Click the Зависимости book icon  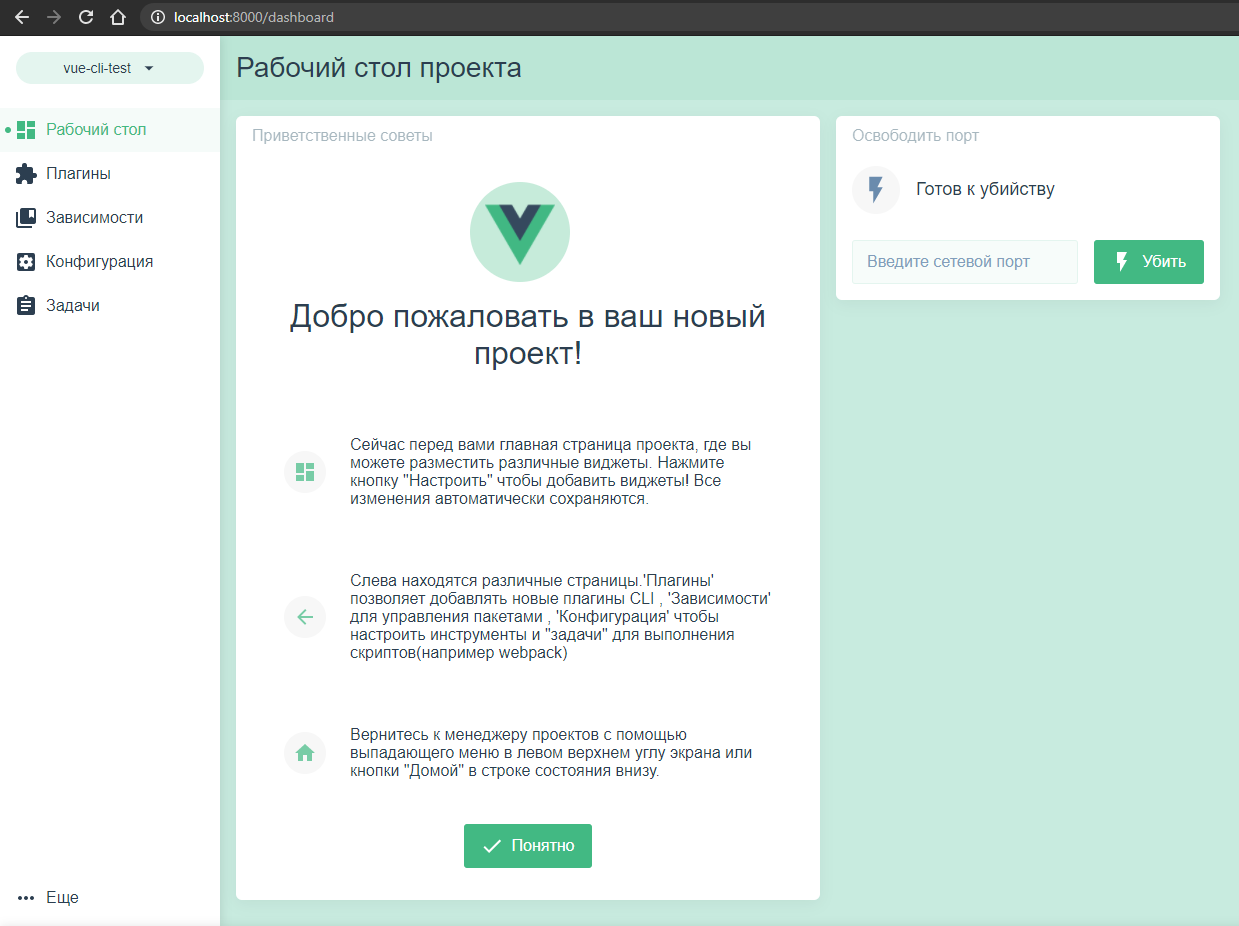pos(26,218)
